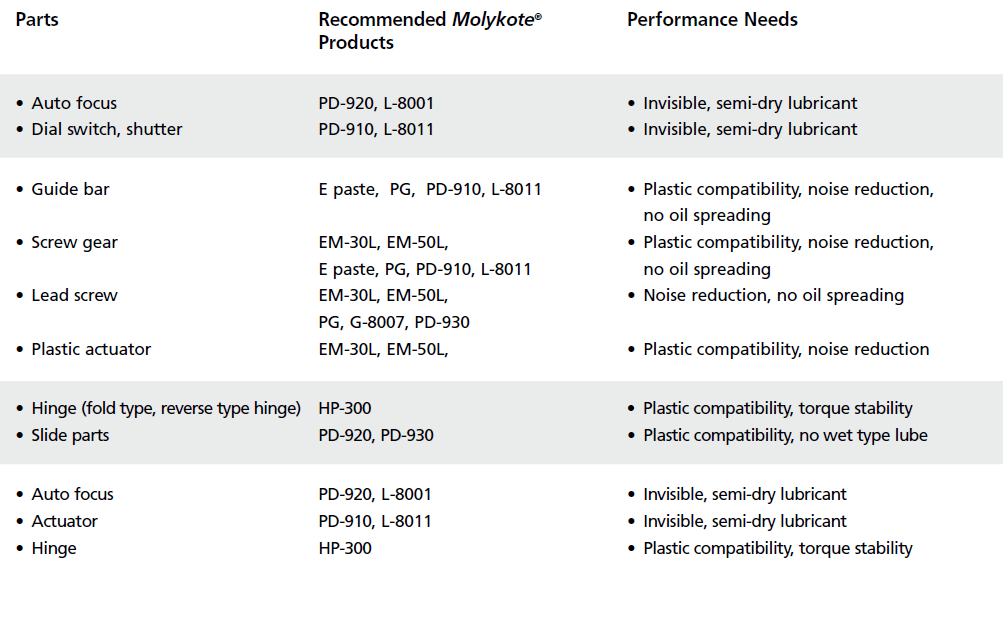Click the Lead screw part entry
This screenshot has width=1003, height=640.
74,295
